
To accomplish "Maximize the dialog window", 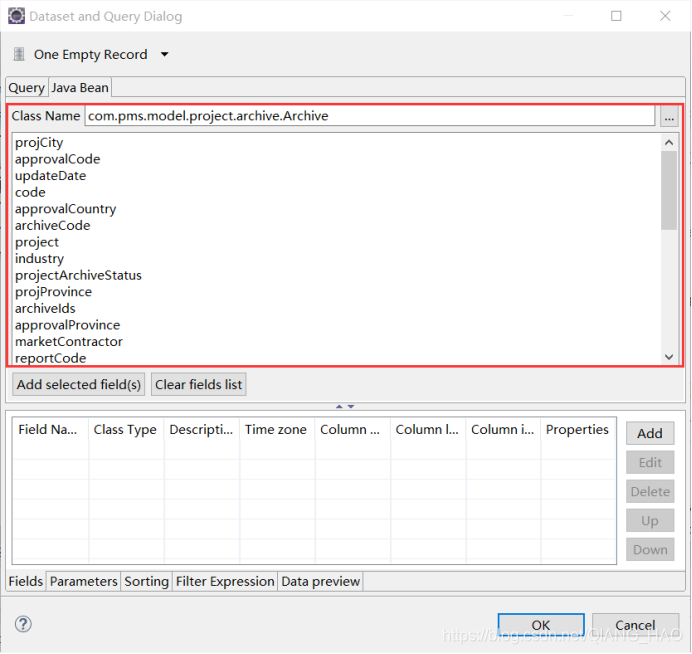I will coord(617,16).
